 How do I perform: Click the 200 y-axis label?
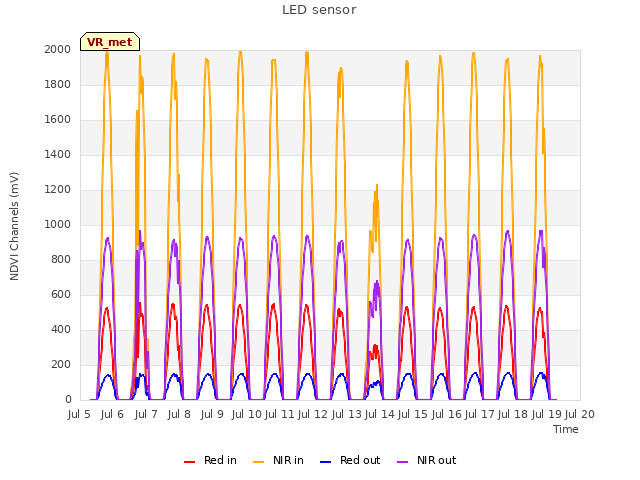click(61, 364)
